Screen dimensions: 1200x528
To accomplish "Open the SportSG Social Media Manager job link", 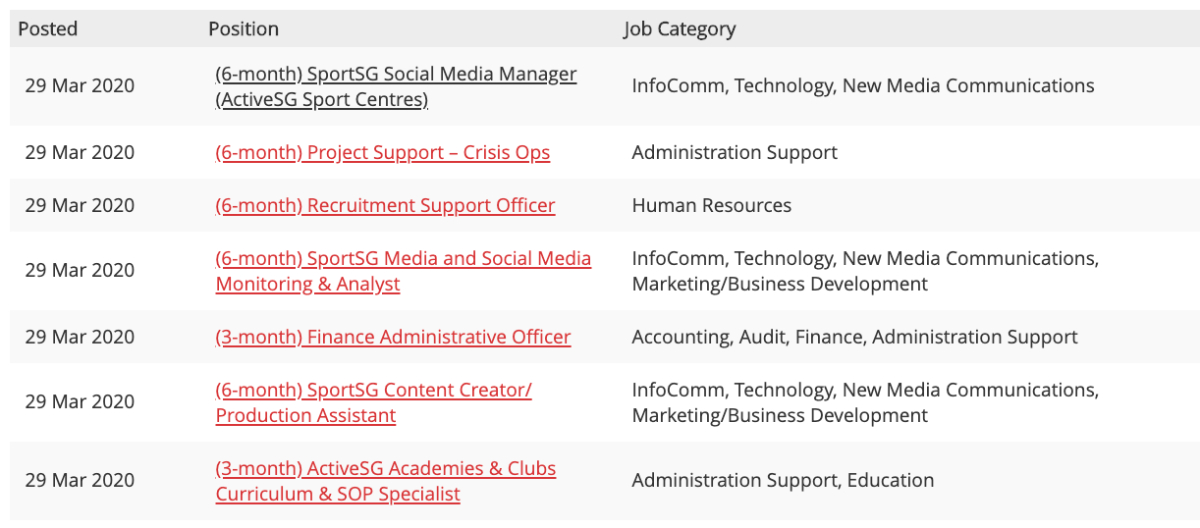I will click(x=395, y=75).
